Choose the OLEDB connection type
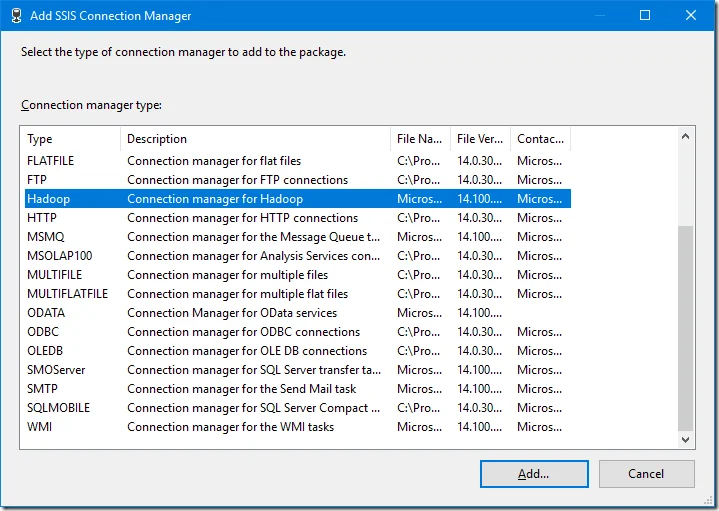The height and width of the screenshot is (511, 719). click(x=47, y=351)
